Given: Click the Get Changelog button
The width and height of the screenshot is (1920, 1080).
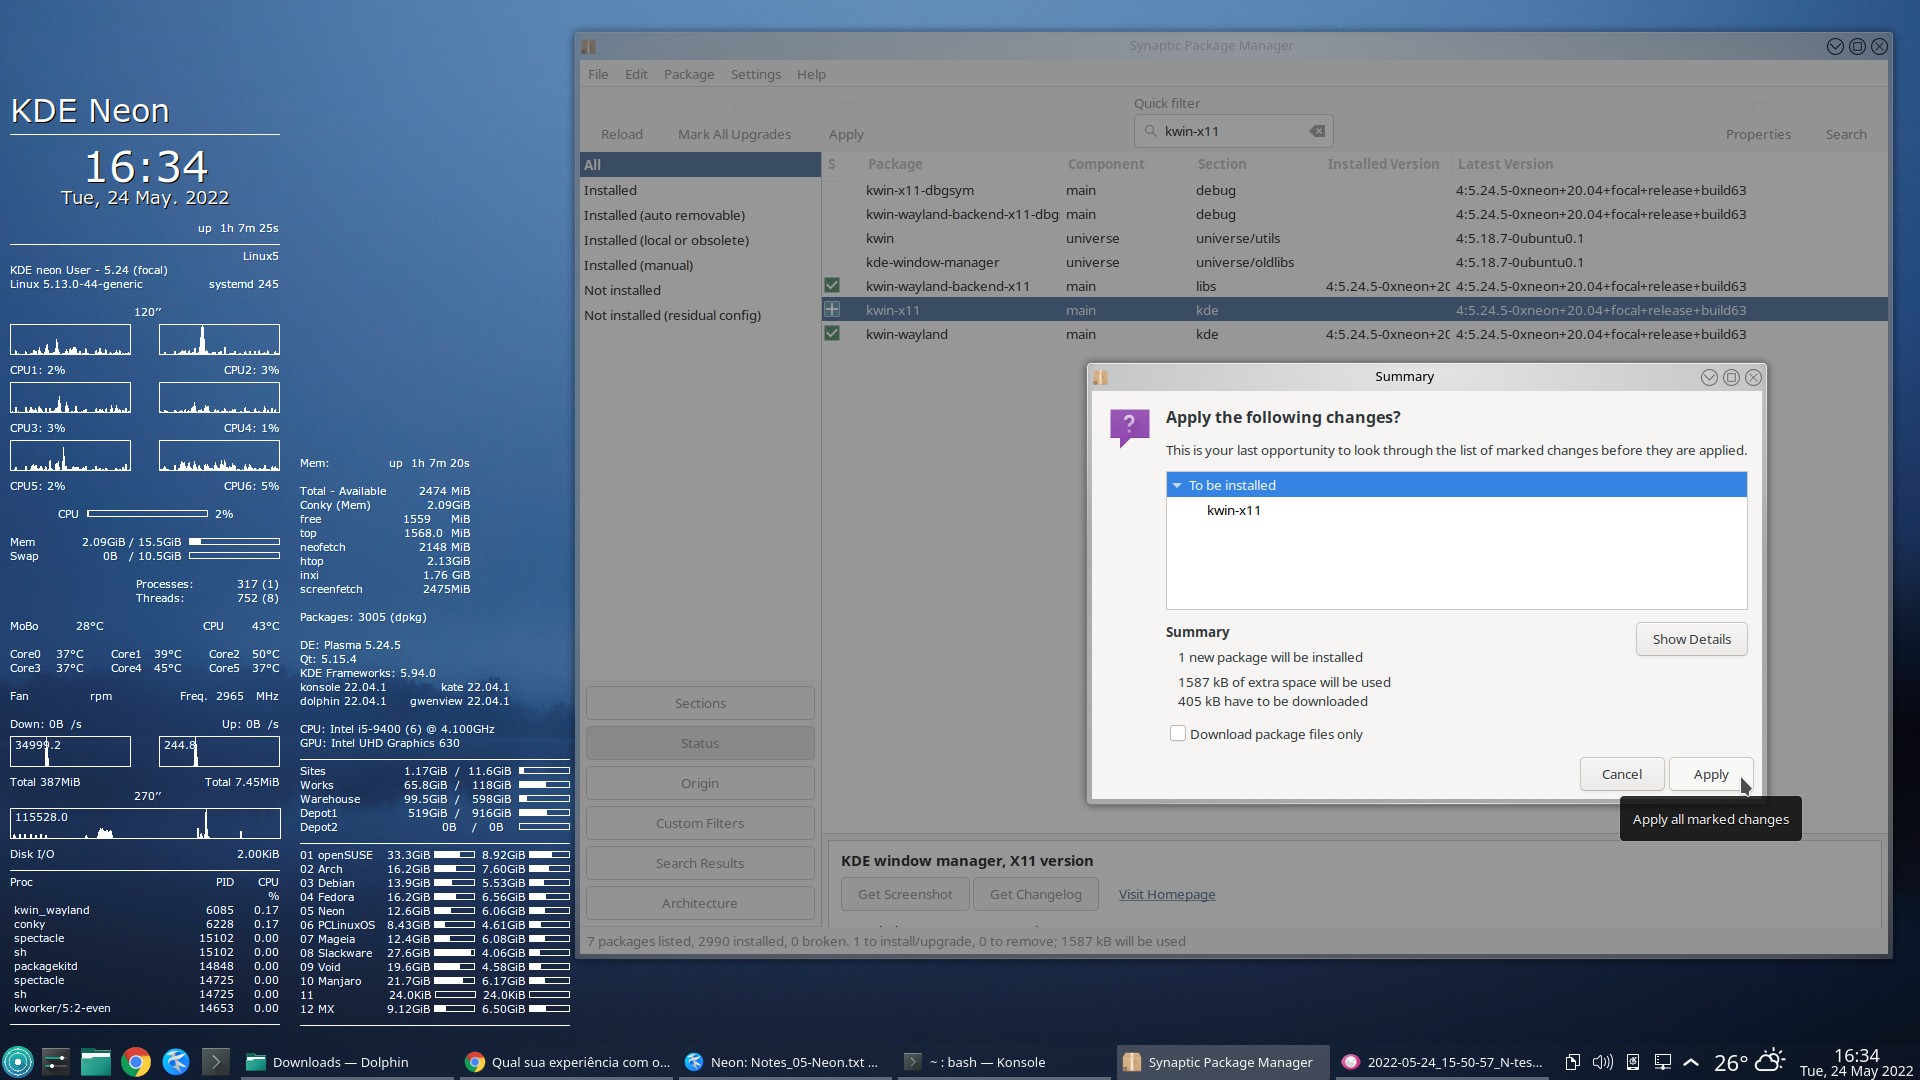Looking at the screenshot, I should point(1035,894).
